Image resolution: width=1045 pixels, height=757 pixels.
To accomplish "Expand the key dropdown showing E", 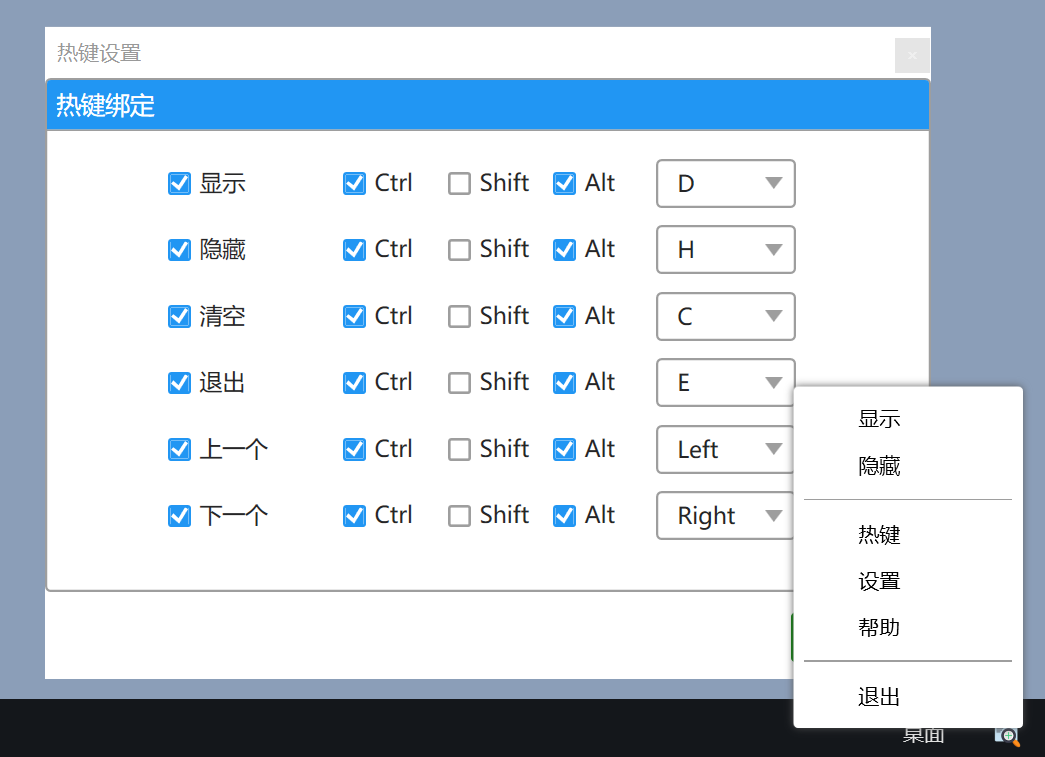I will tap(725, 383).
